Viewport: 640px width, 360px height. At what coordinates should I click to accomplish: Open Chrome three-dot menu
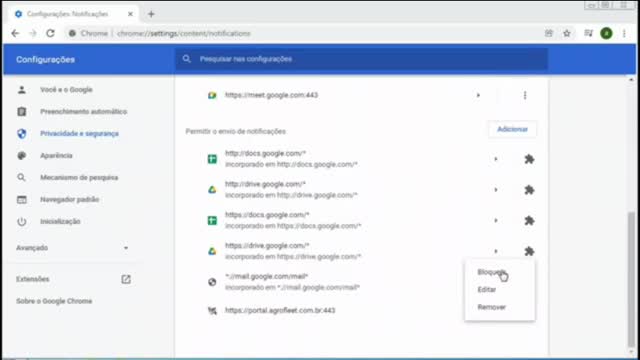pyautogui.click(x=624, y=33)
